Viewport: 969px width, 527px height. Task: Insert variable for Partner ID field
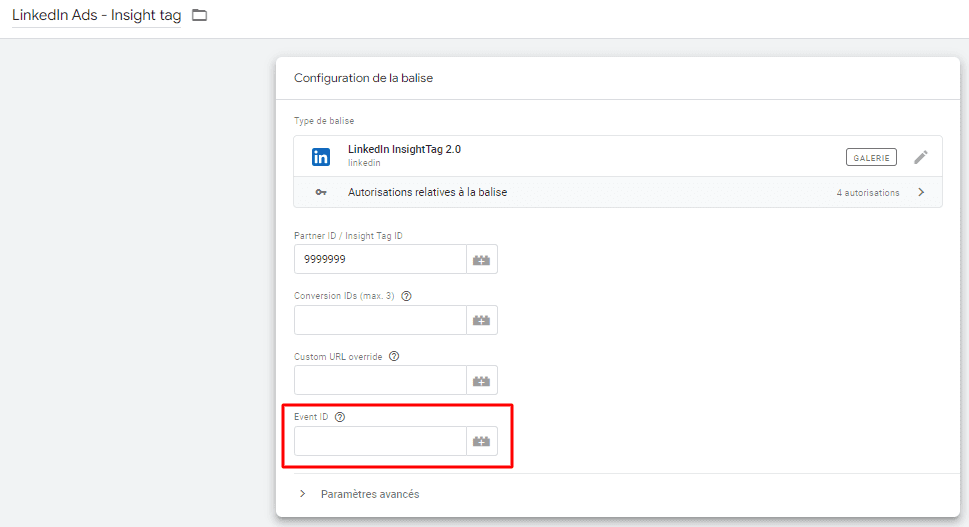481,259
